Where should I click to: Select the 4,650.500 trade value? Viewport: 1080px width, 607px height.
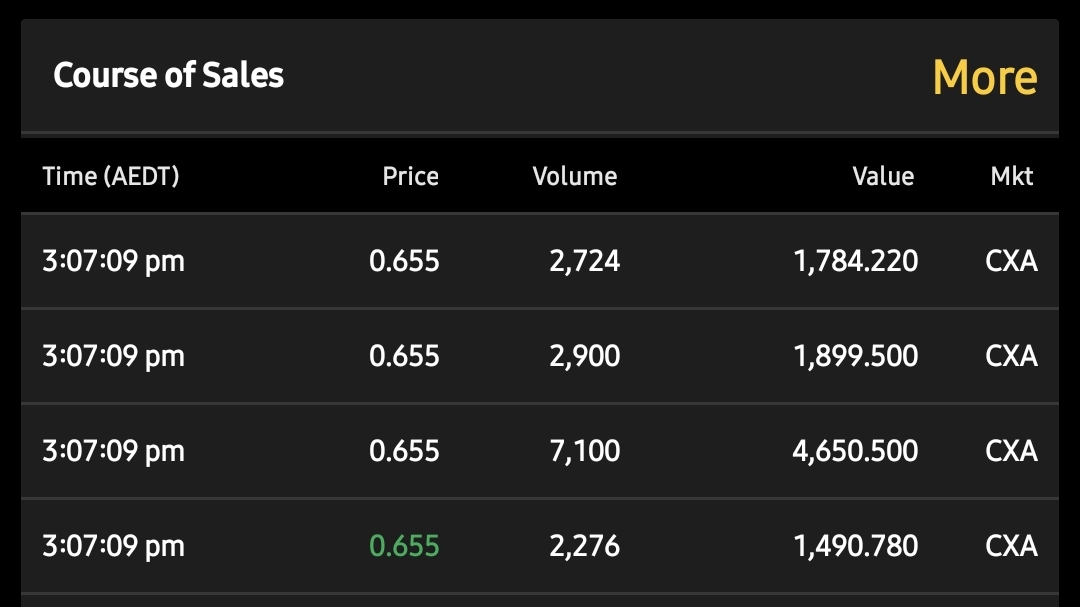point(855,451)
